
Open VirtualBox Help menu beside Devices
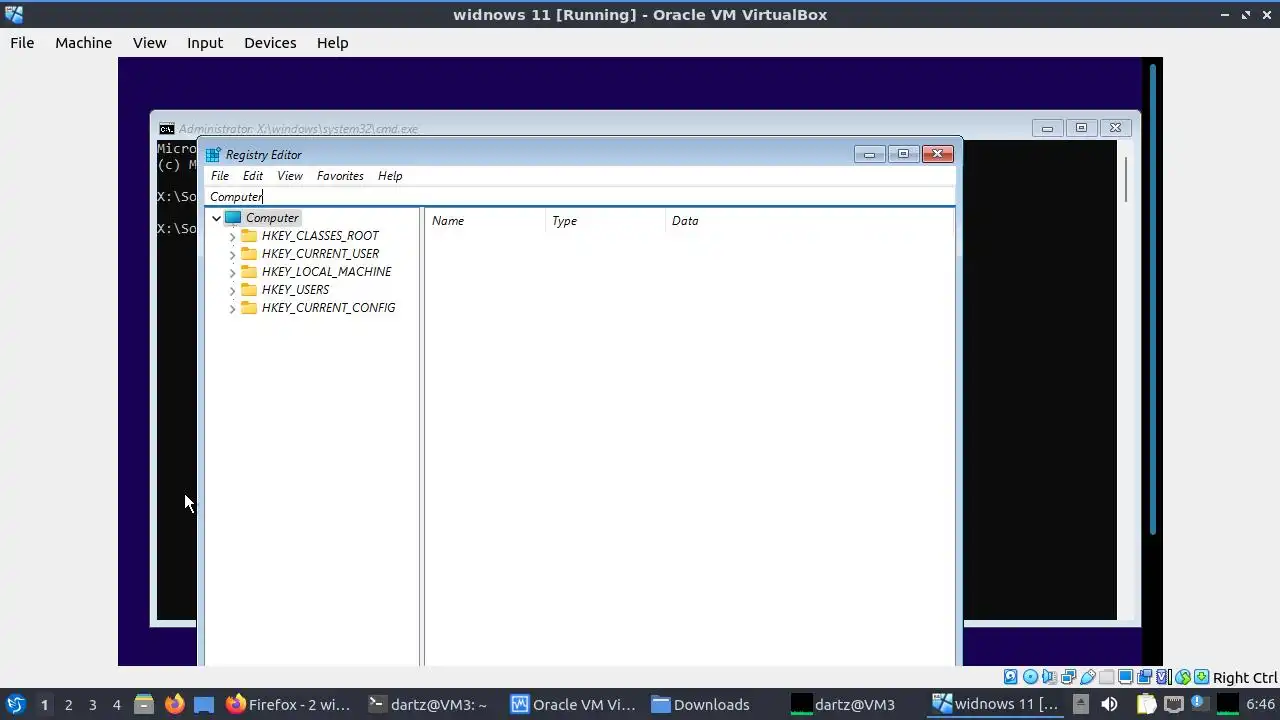click(x=332, y=43)
